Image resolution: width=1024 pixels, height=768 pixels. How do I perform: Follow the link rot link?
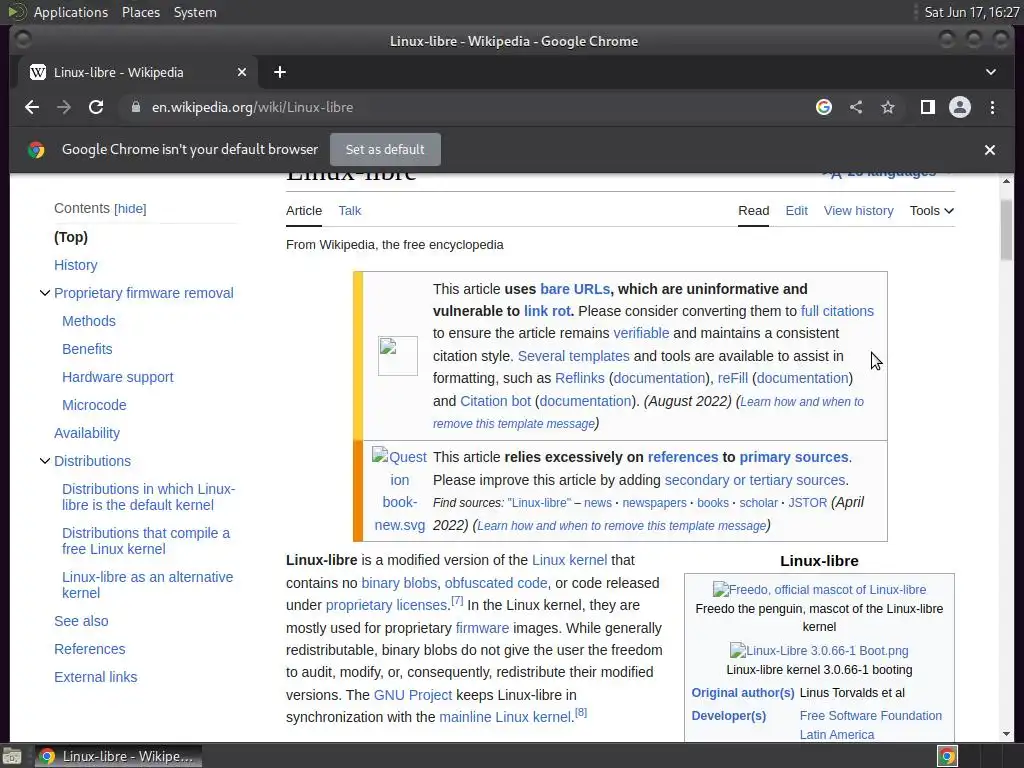click(547, 312)
